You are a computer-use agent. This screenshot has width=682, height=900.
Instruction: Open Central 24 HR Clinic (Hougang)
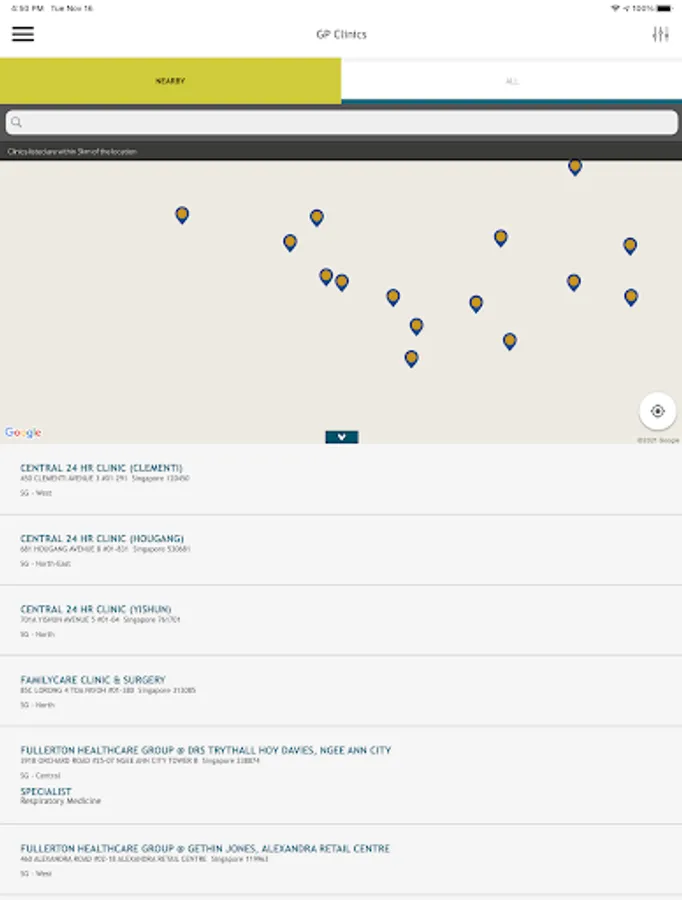click(341, 550)
